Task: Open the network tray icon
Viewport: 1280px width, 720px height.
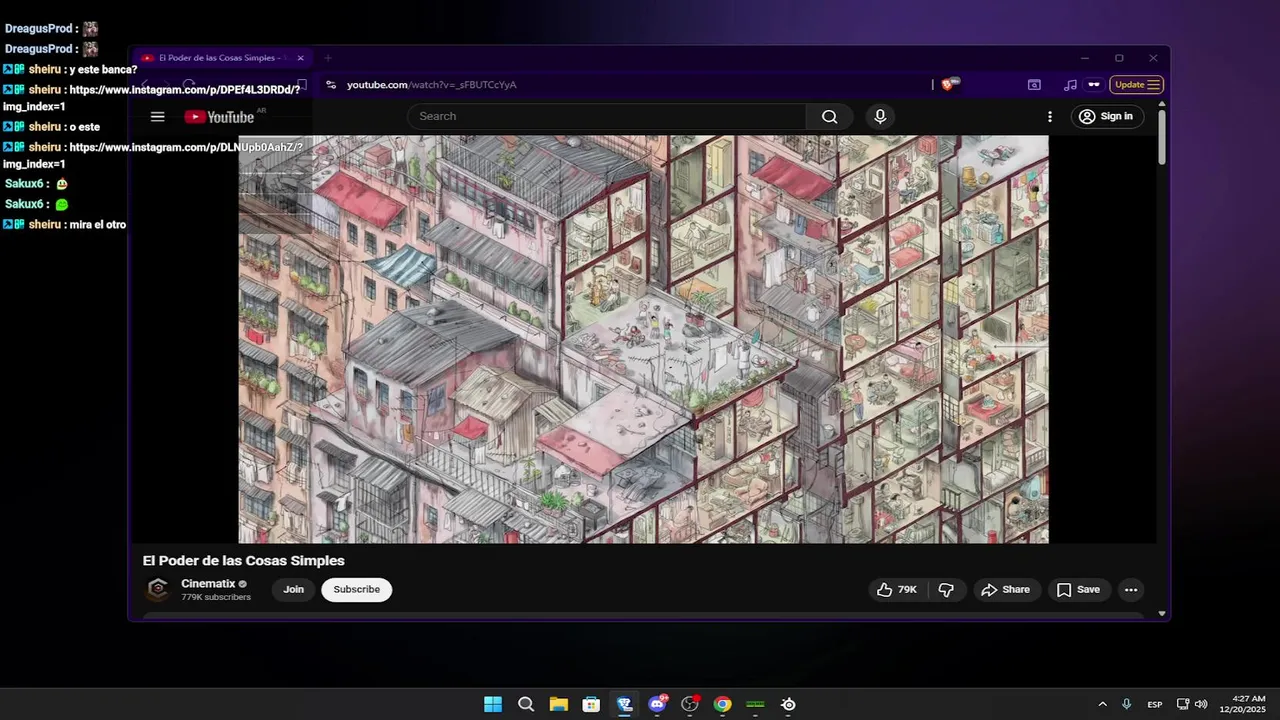Action: pyautogui.click(x=1183, y=704)
